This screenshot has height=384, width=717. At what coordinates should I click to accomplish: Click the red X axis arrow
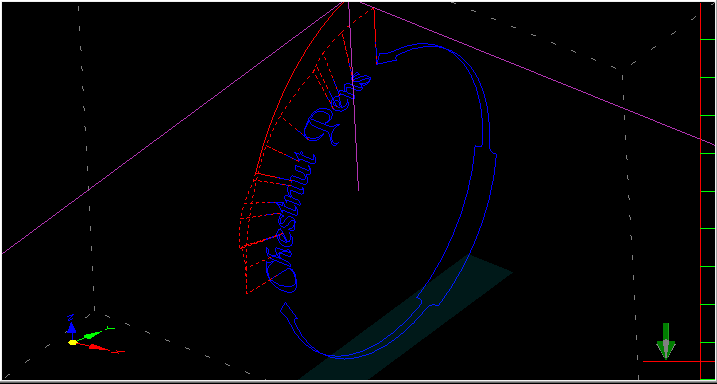[95, 347]
